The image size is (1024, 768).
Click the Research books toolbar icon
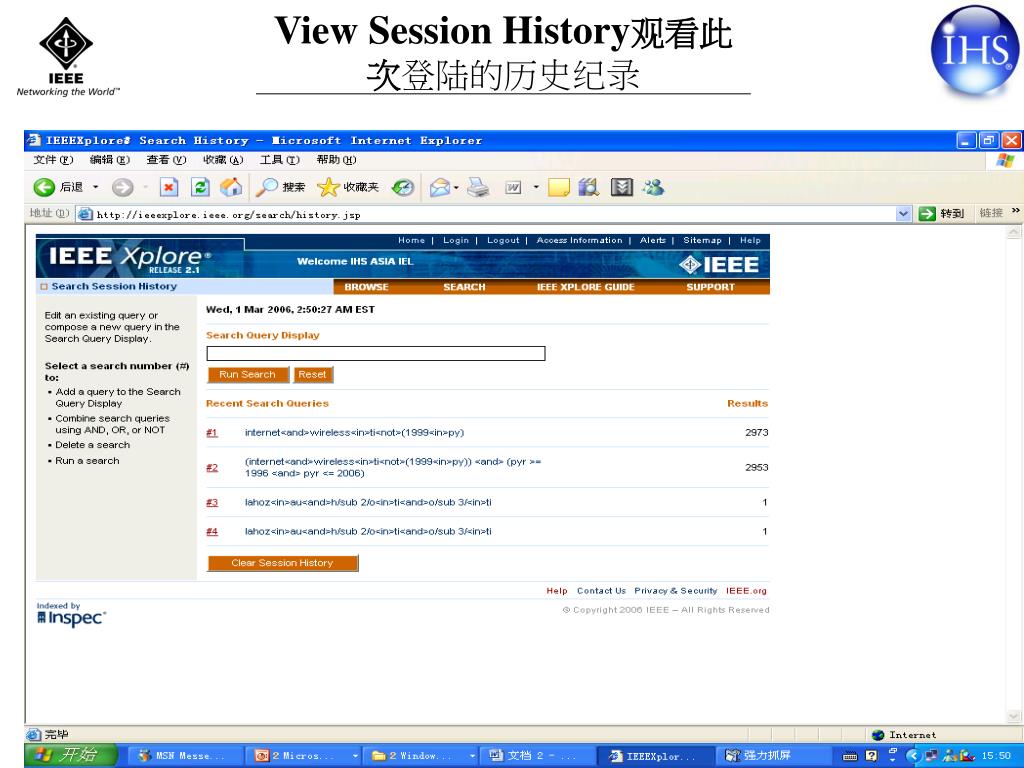588,188
